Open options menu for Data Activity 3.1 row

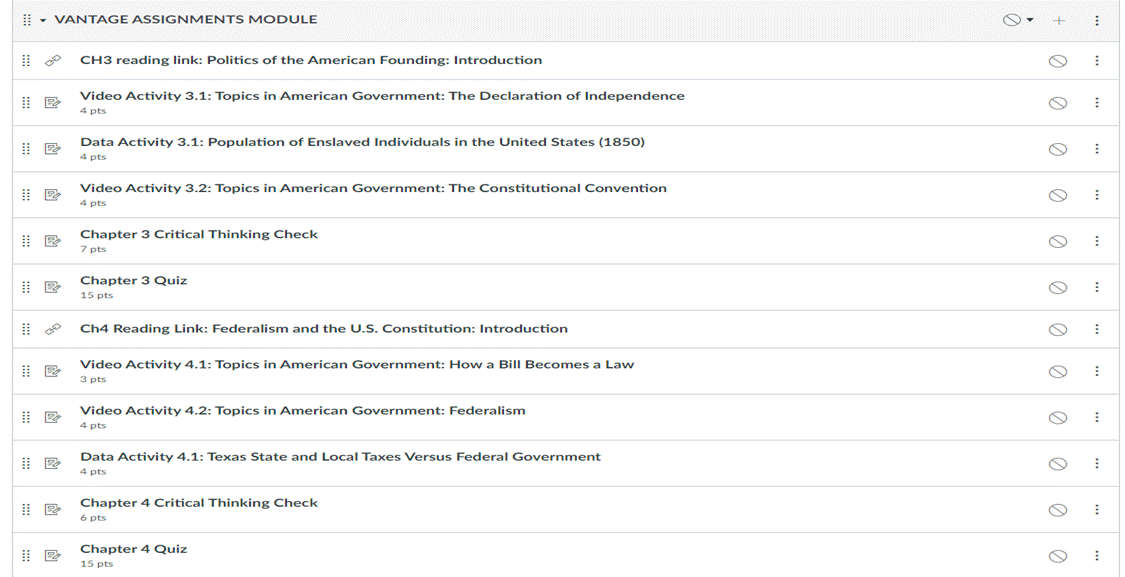click(x=1096, y=149)
